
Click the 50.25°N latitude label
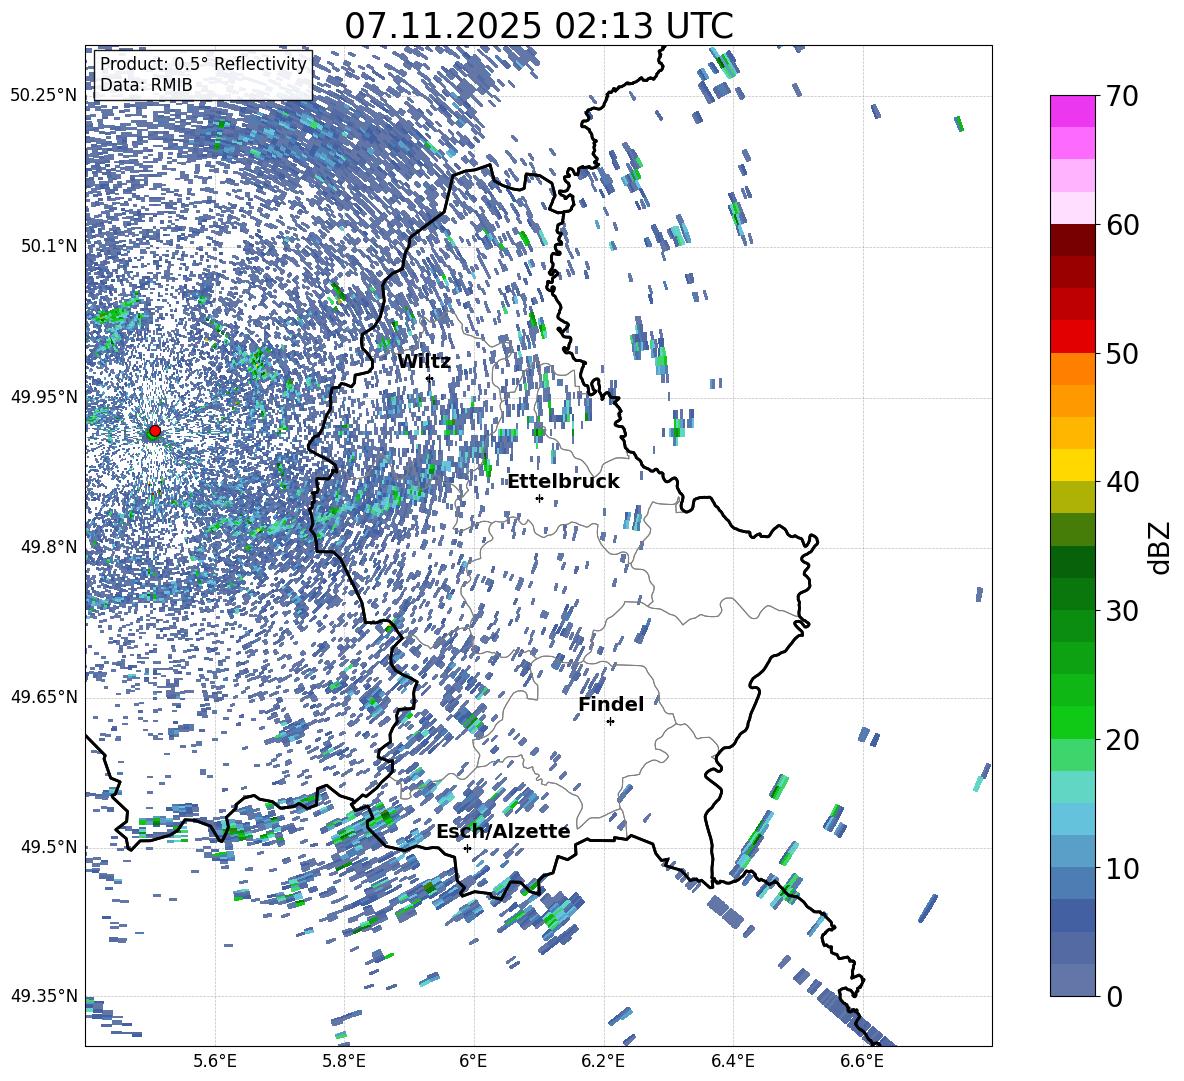44,96
